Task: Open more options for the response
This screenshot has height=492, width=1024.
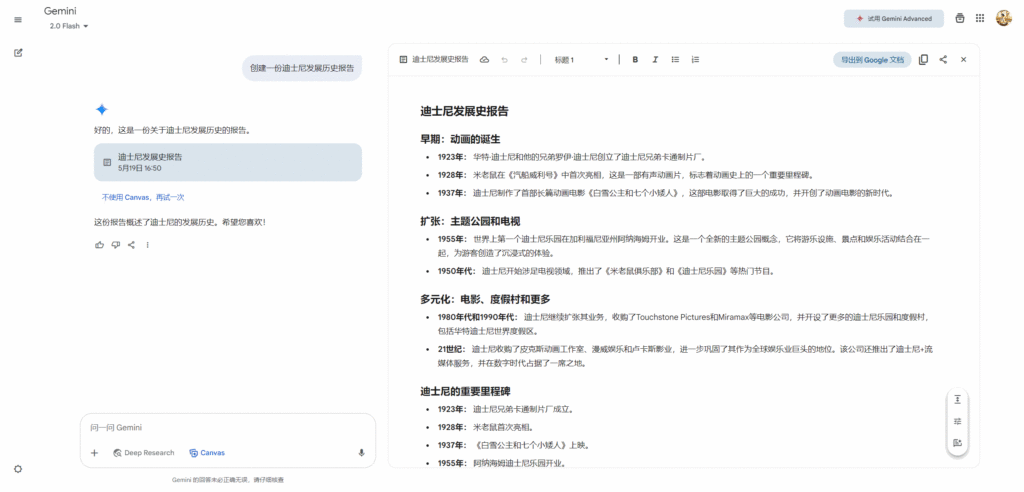Action: 148,245
